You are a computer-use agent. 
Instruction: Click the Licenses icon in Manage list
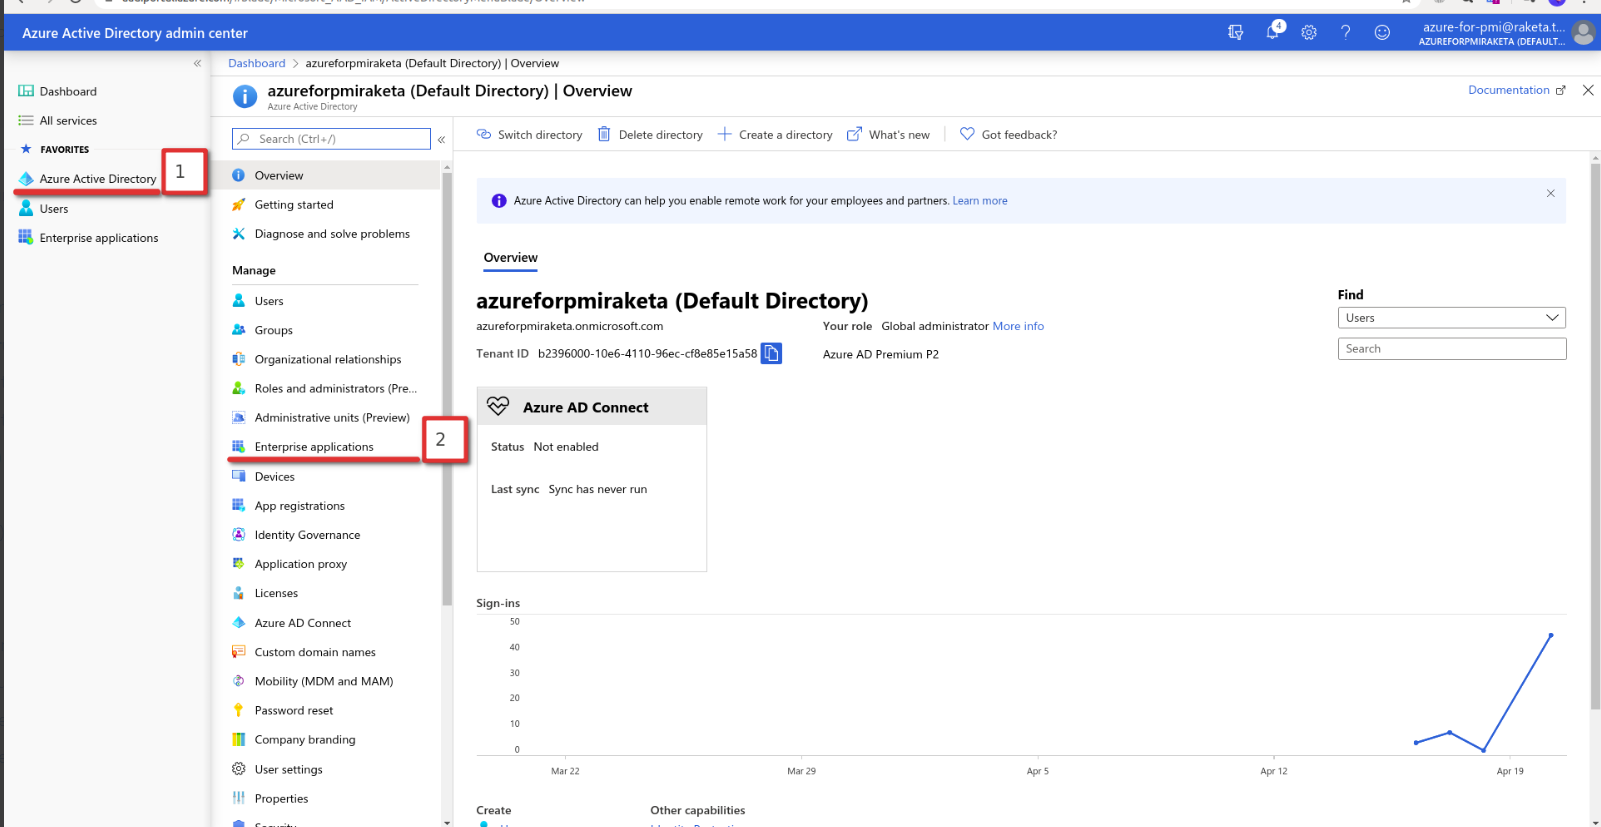[x=239, y=593]
